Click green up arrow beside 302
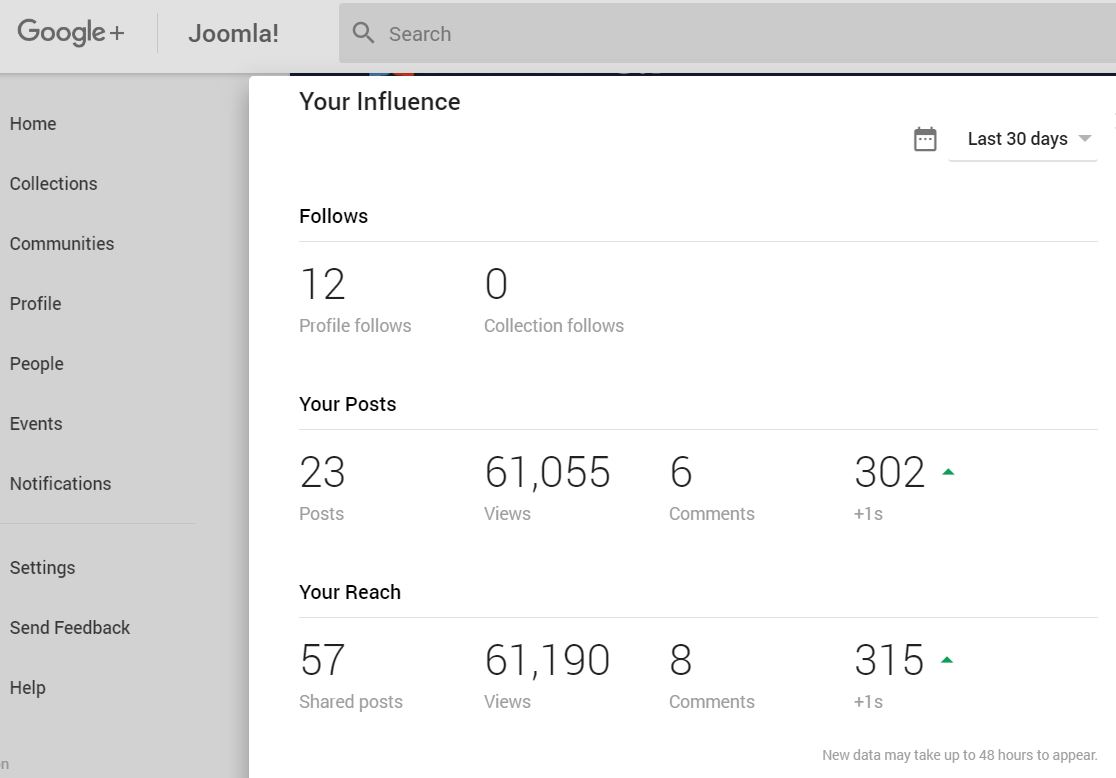 point(948,472)
